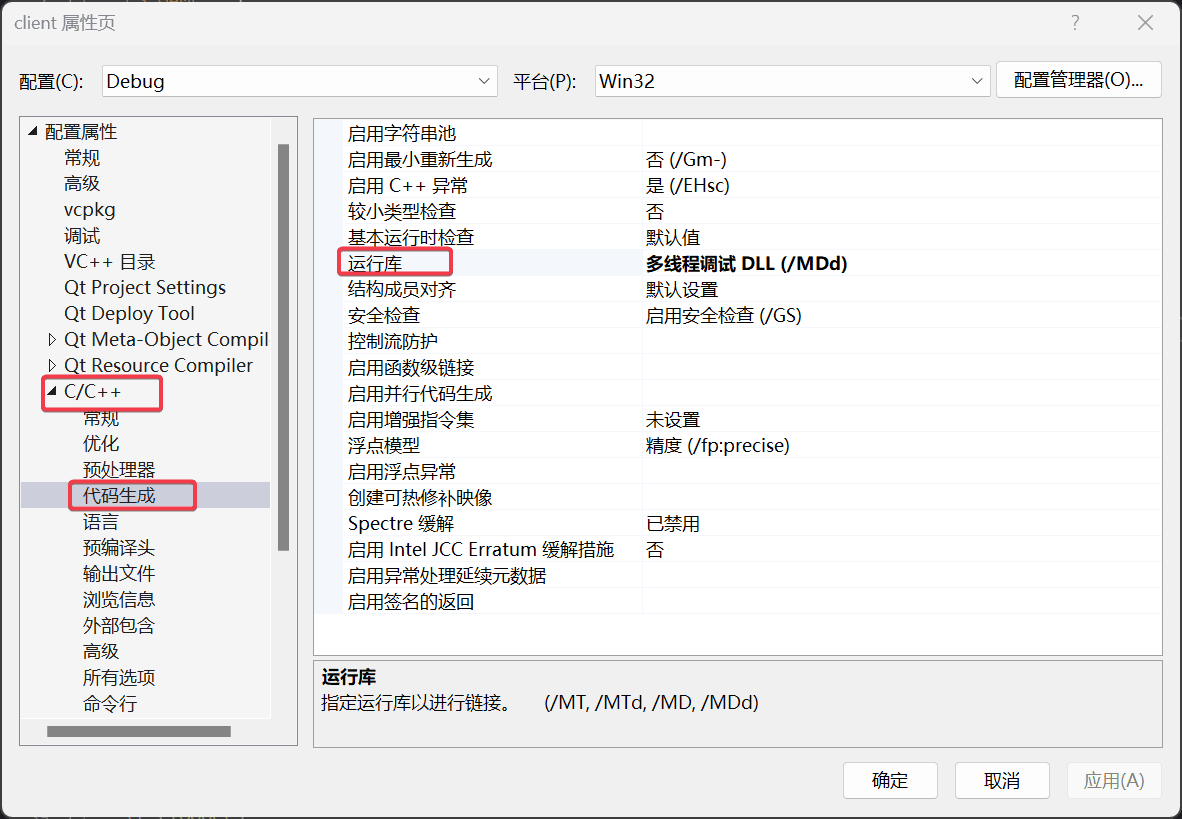
Task: Select the 命令行 tree item
Action: 110,704
